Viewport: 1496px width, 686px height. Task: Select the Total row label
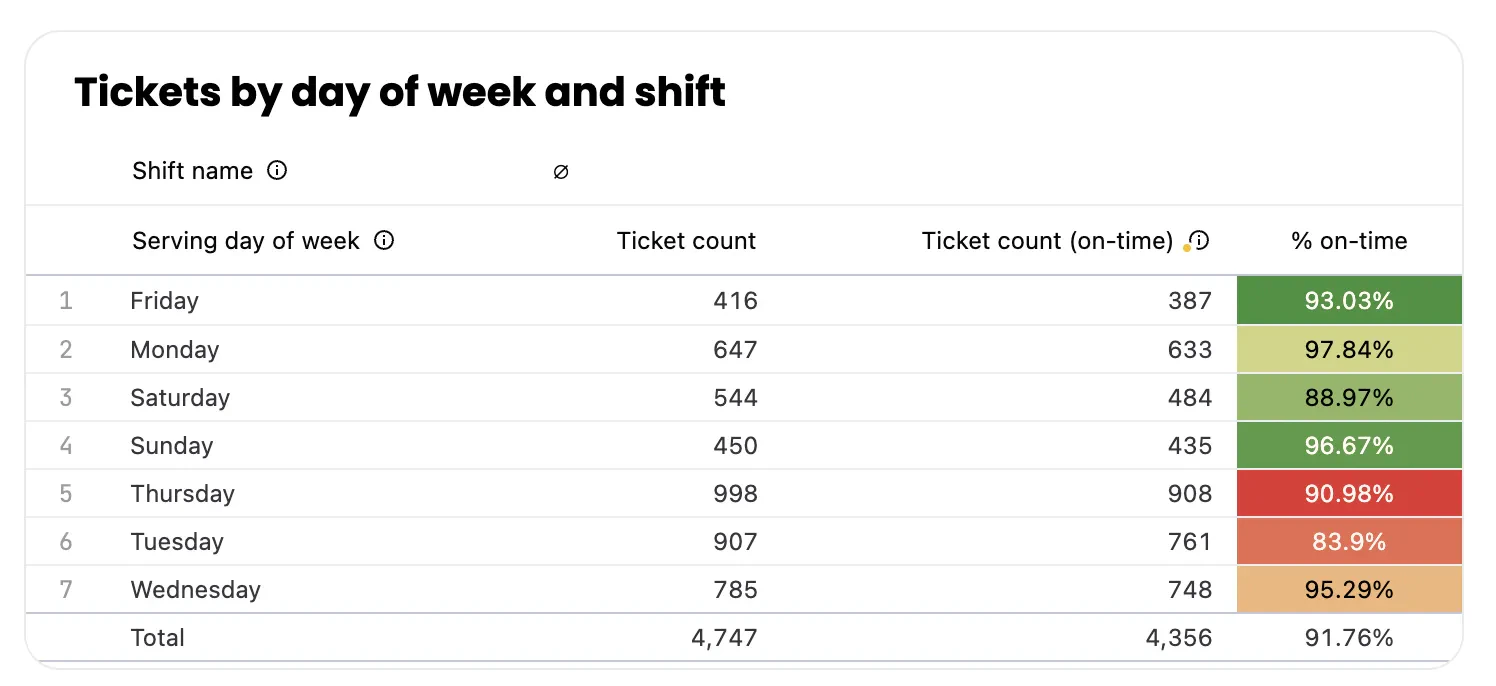click(x=157, y=637)
